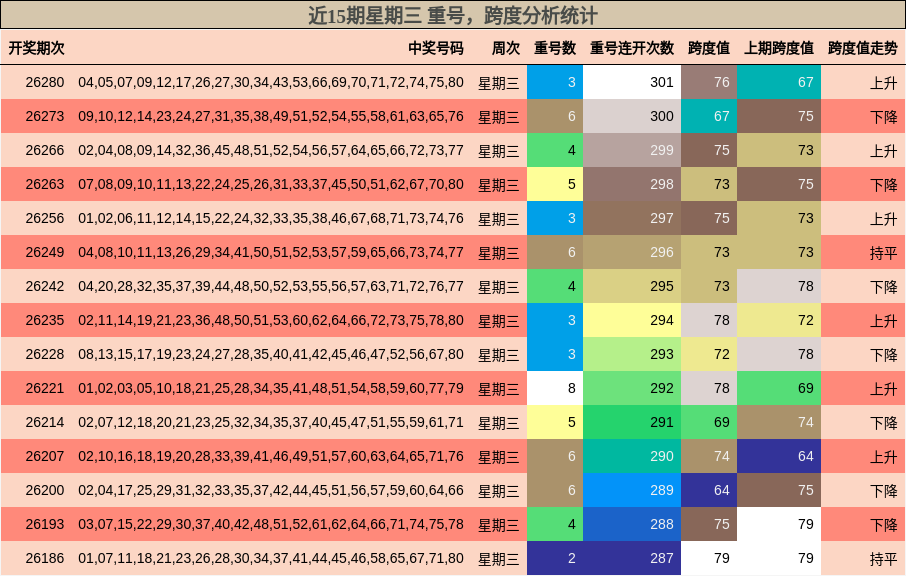The image size is (906, 576).
Task: Click consecutive count cell 289
Action: [632, 490]
